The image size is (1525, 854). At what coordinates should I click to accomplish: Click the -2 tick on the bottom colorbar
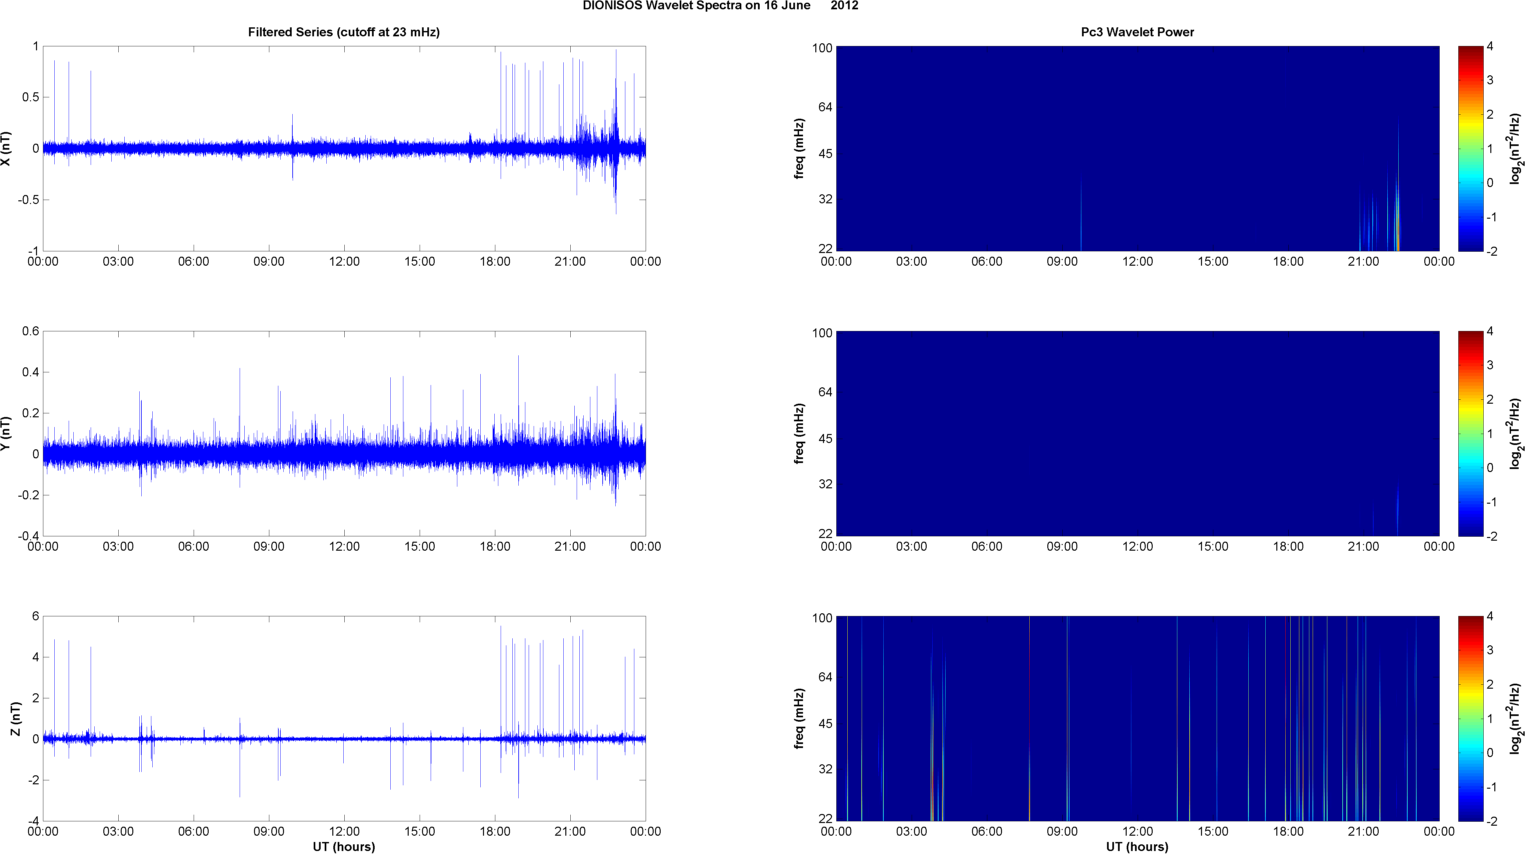(x=1492, y=822)
